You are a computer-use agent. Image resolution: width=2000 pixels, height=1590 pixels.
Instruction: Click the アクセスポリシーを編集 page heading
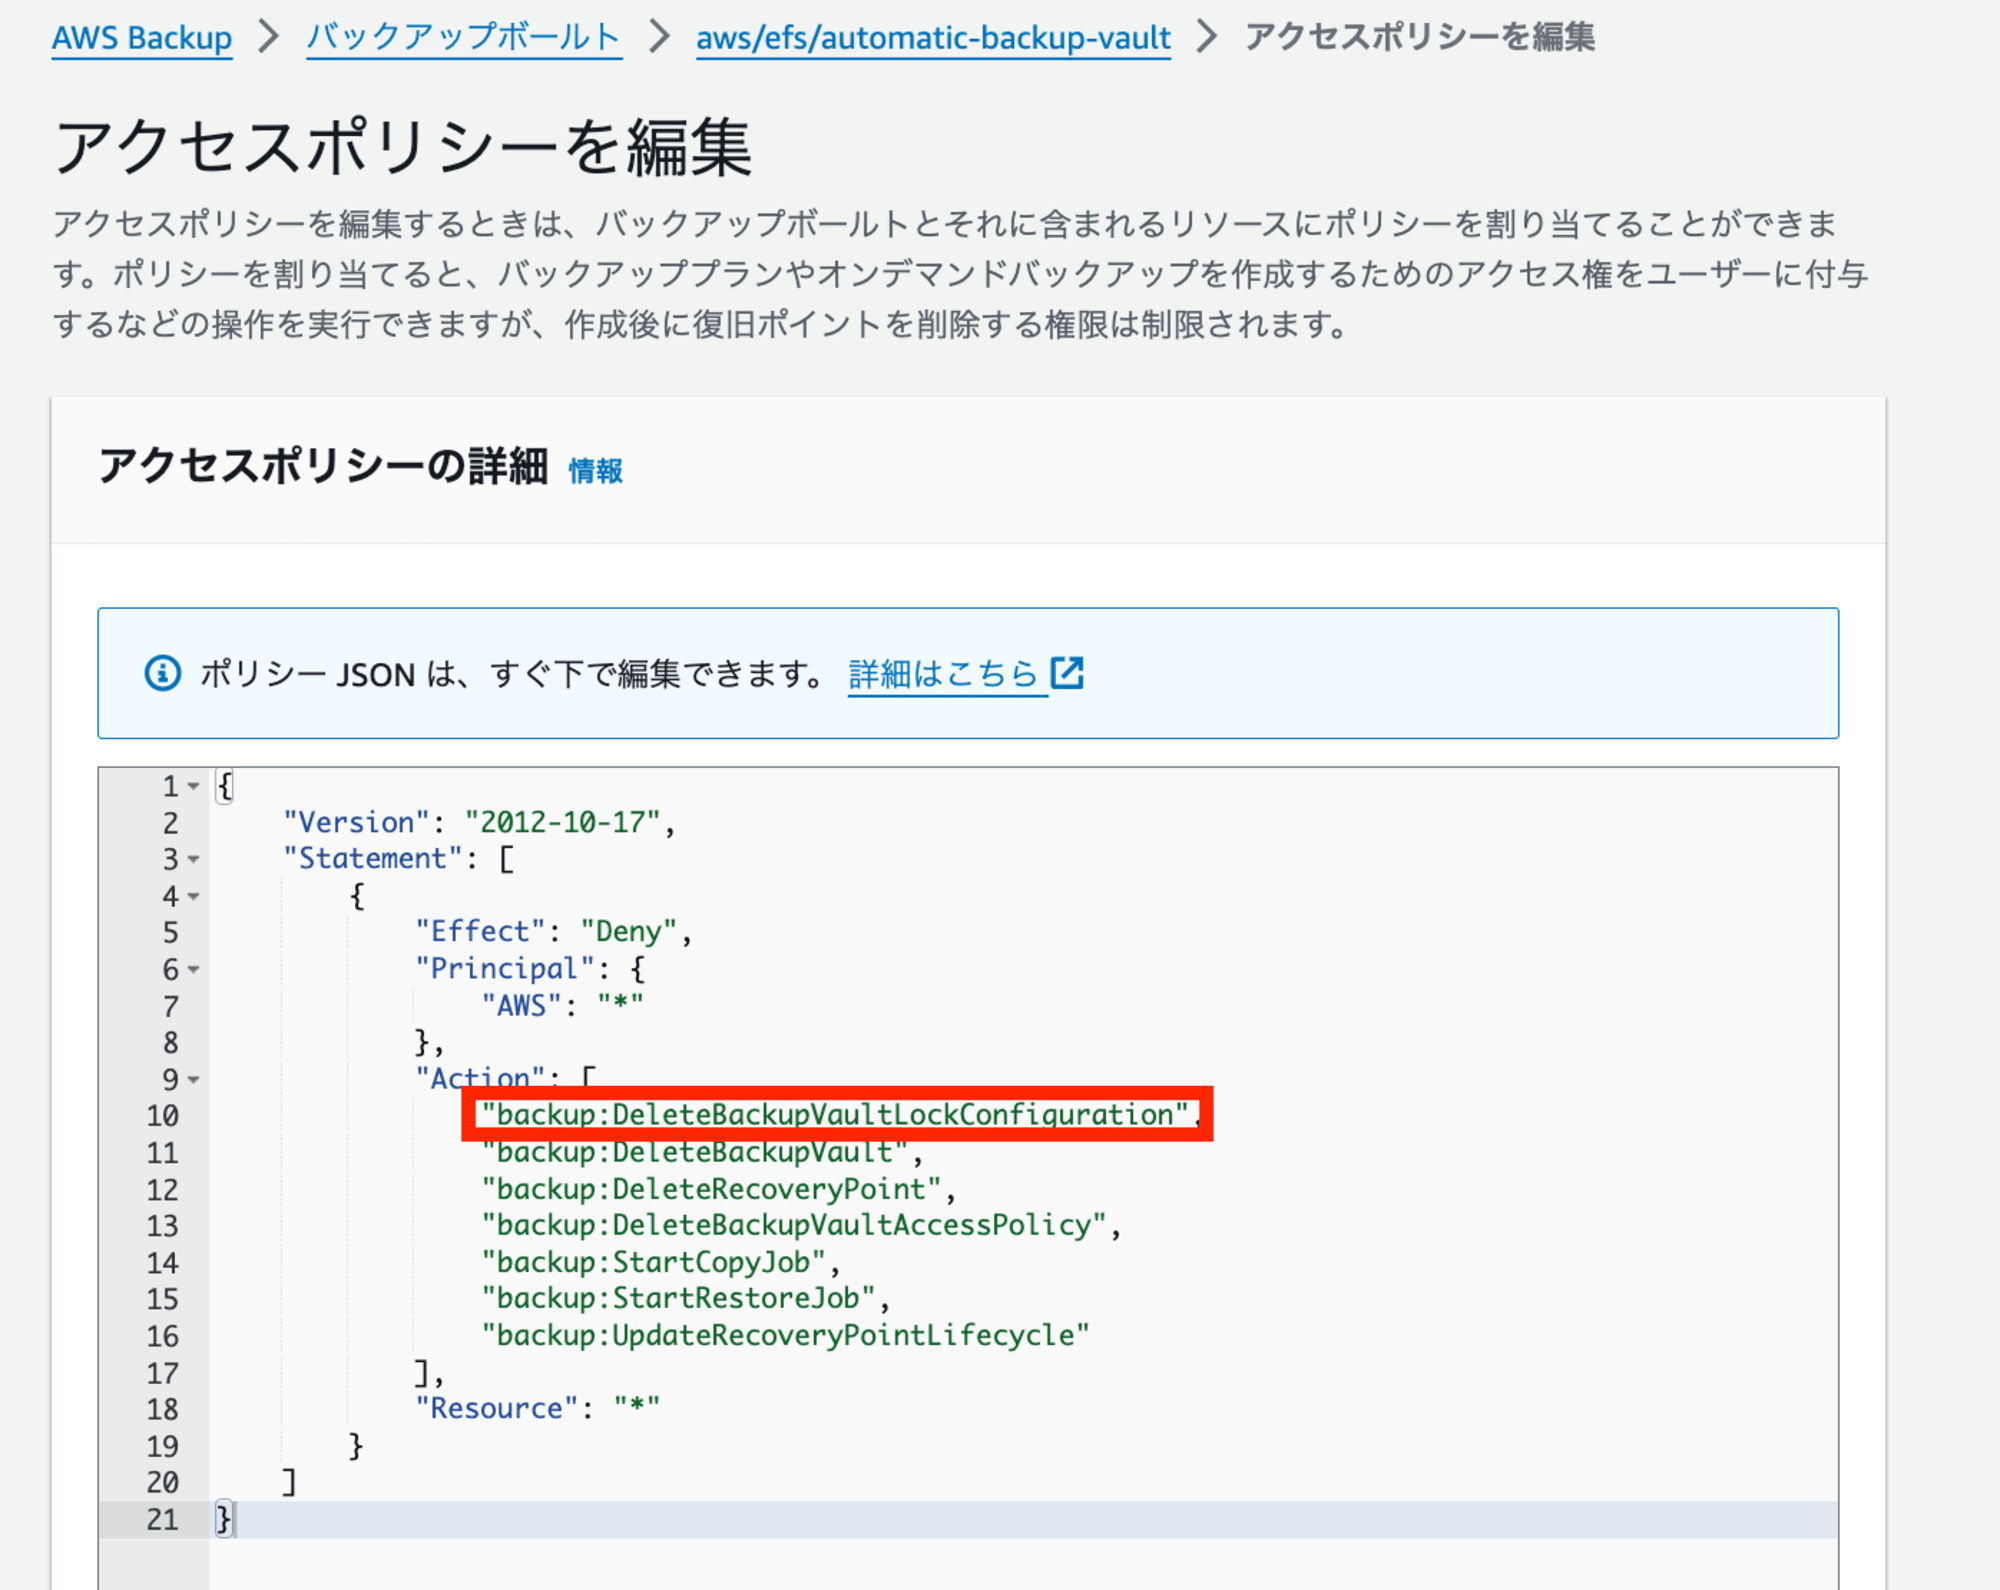click(x=402, y=146)
